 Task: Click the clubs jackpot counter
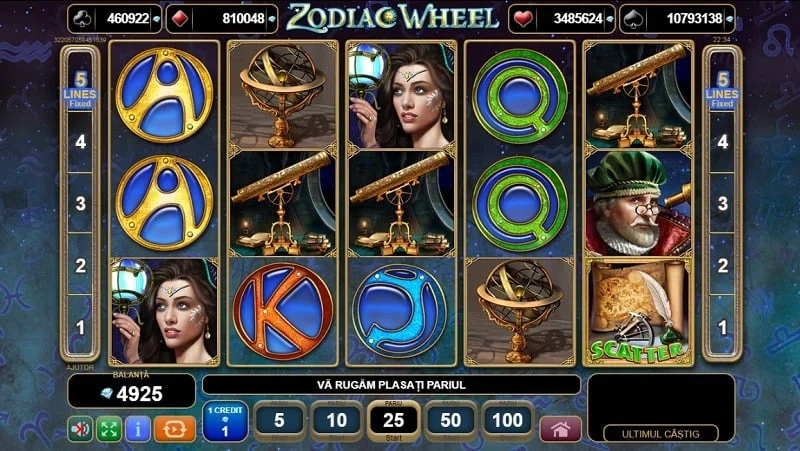114,19
